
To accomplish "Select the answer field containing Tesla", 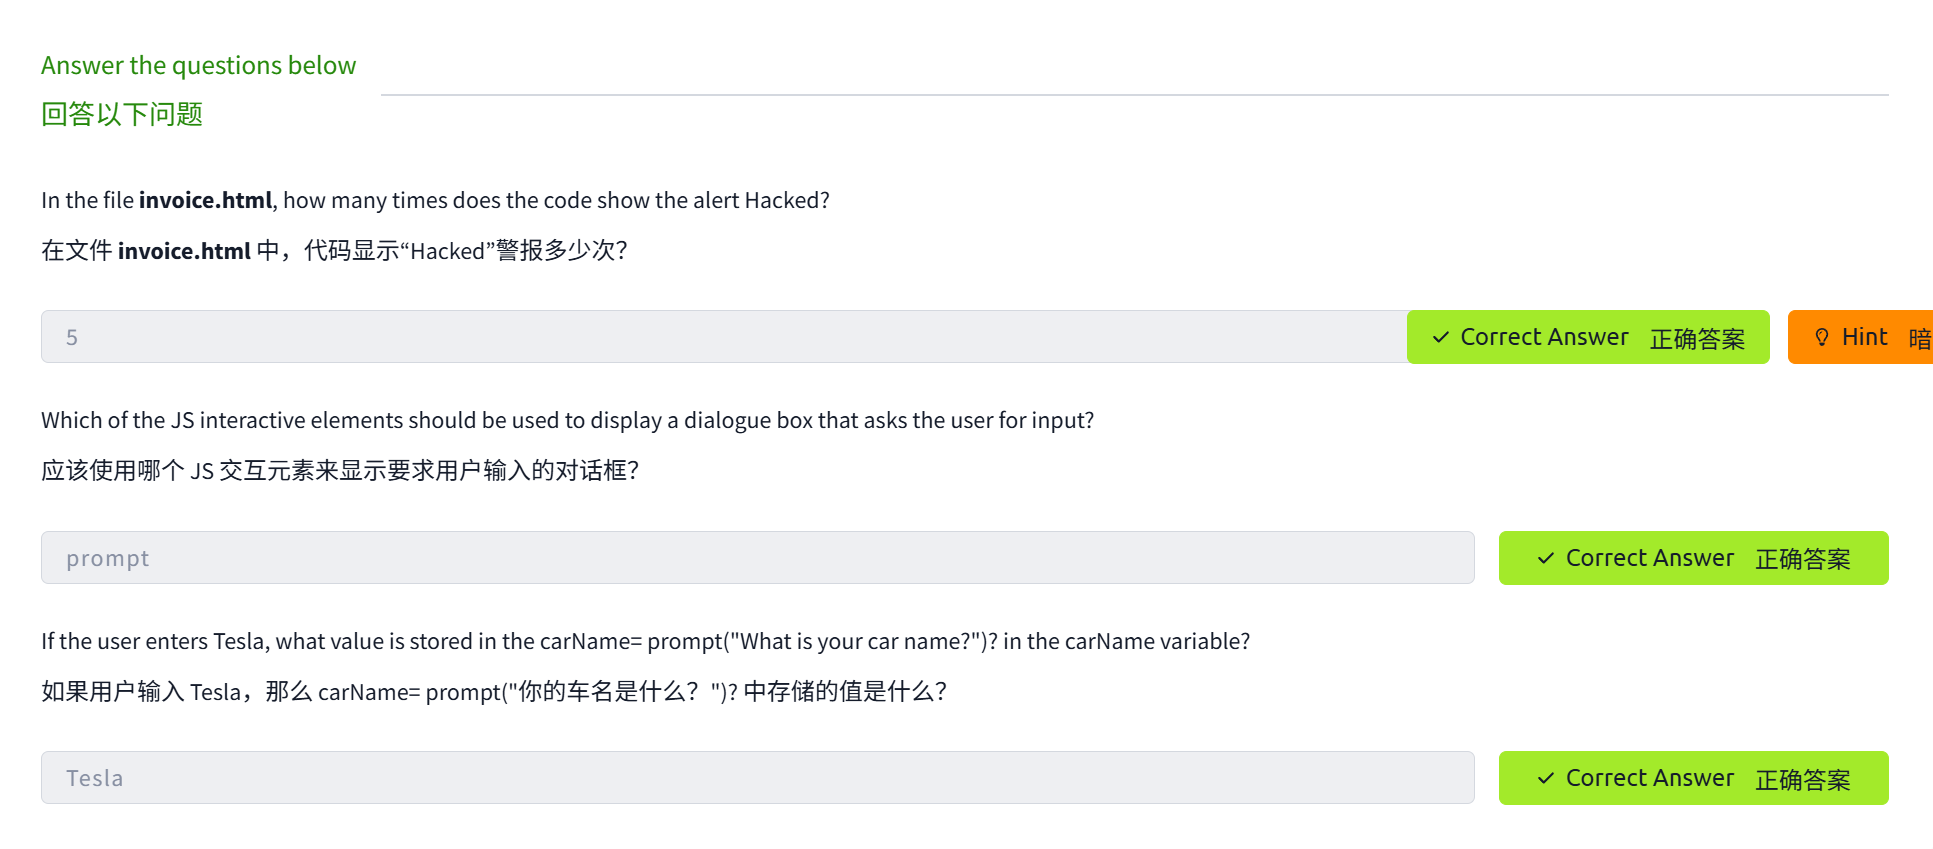I will [757, 778].
